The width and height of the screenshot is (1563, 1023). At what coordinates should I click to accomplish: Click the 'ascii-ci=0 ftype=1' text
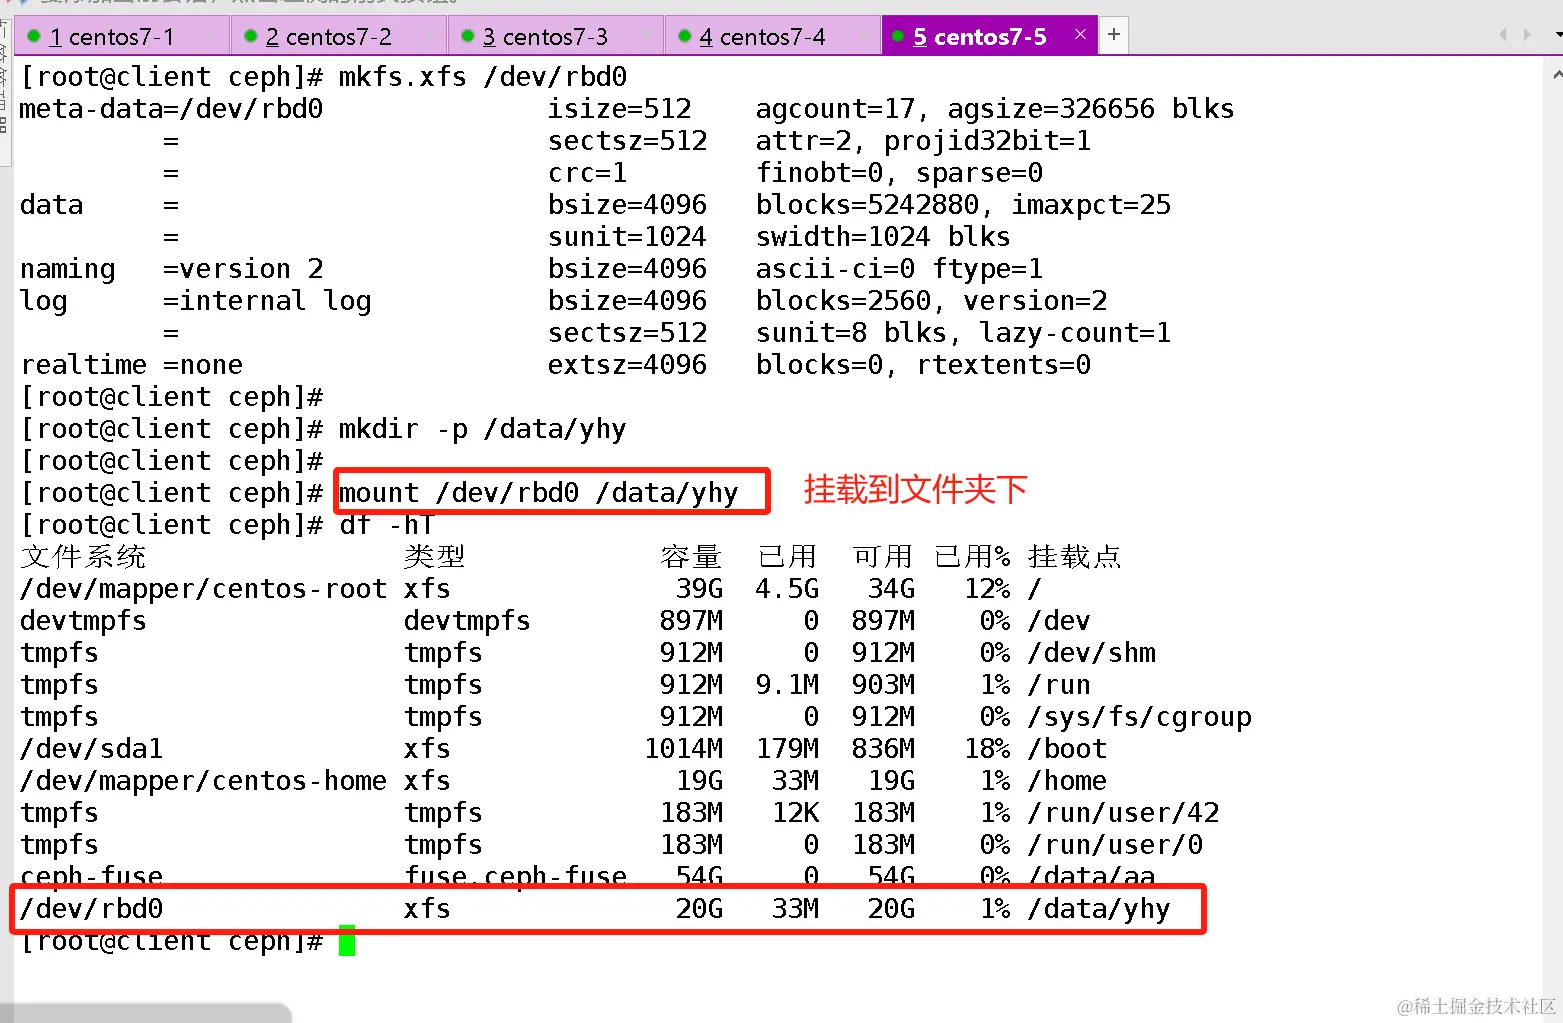pos(899,269)
